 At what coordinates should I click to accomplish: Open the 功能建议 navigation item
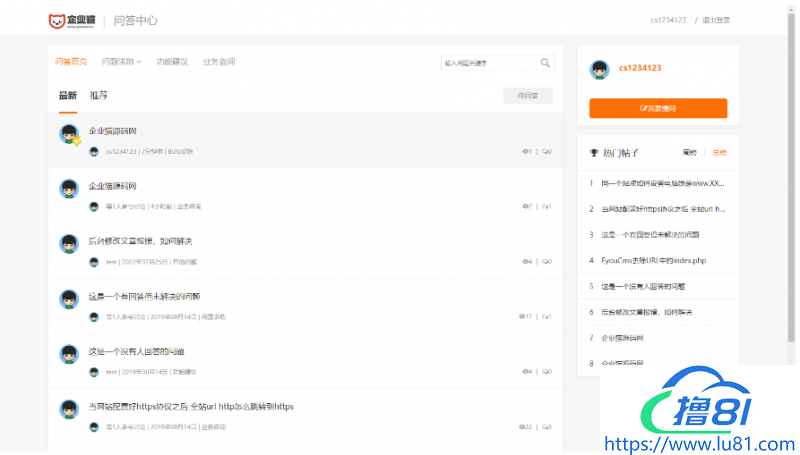coord(172,62)
